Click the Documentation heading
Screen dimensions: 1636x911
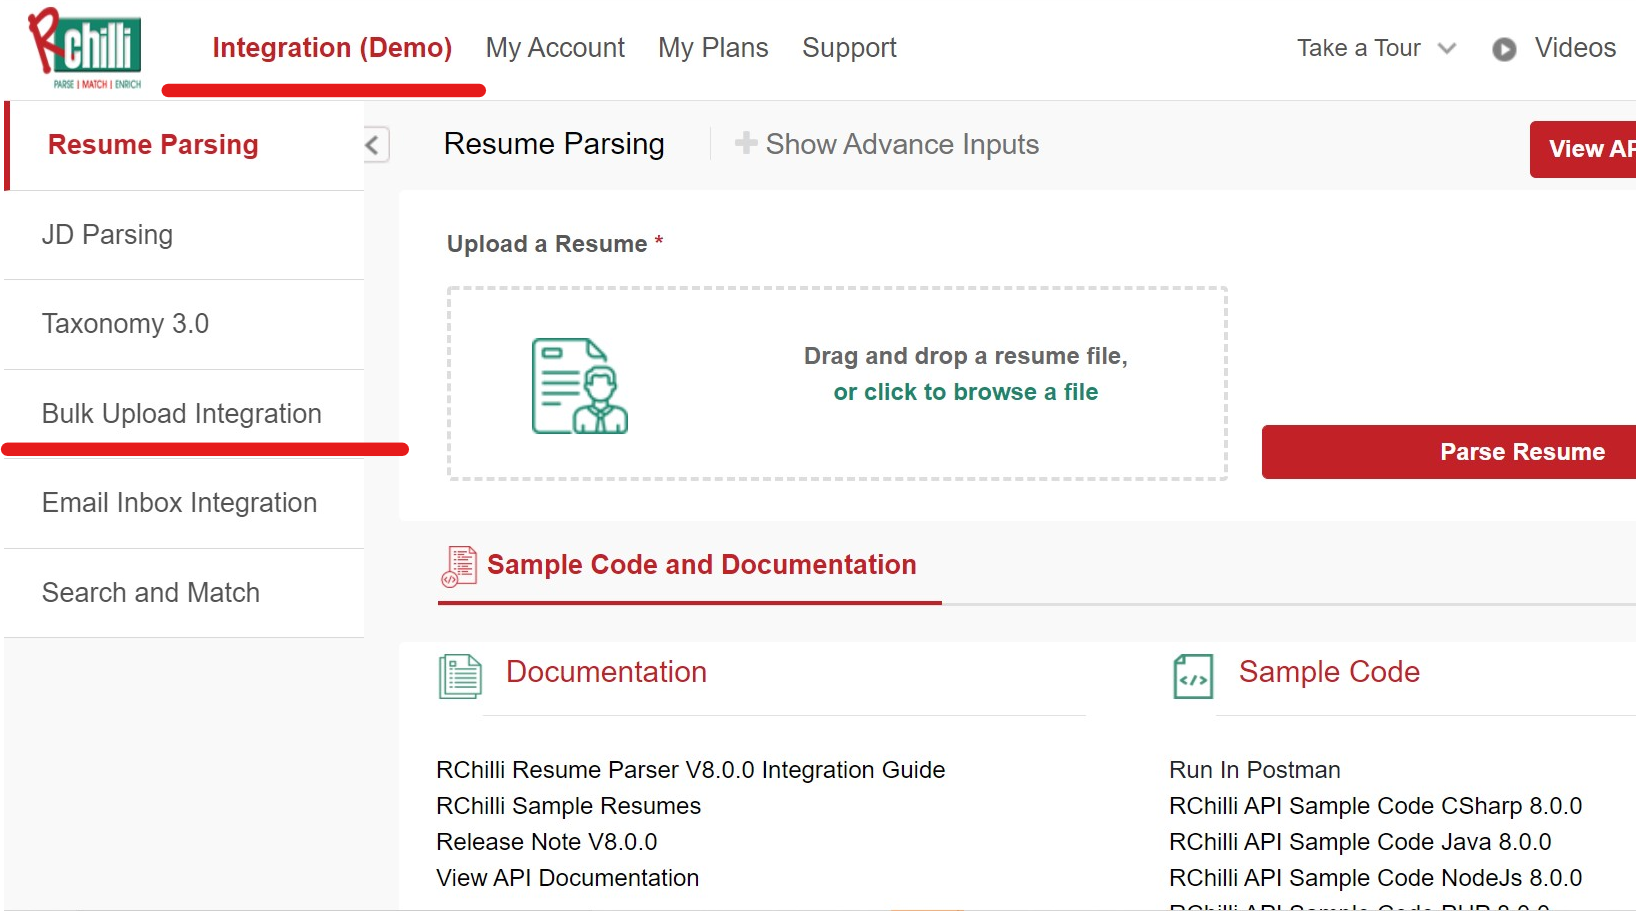click(x=606, y=672)
